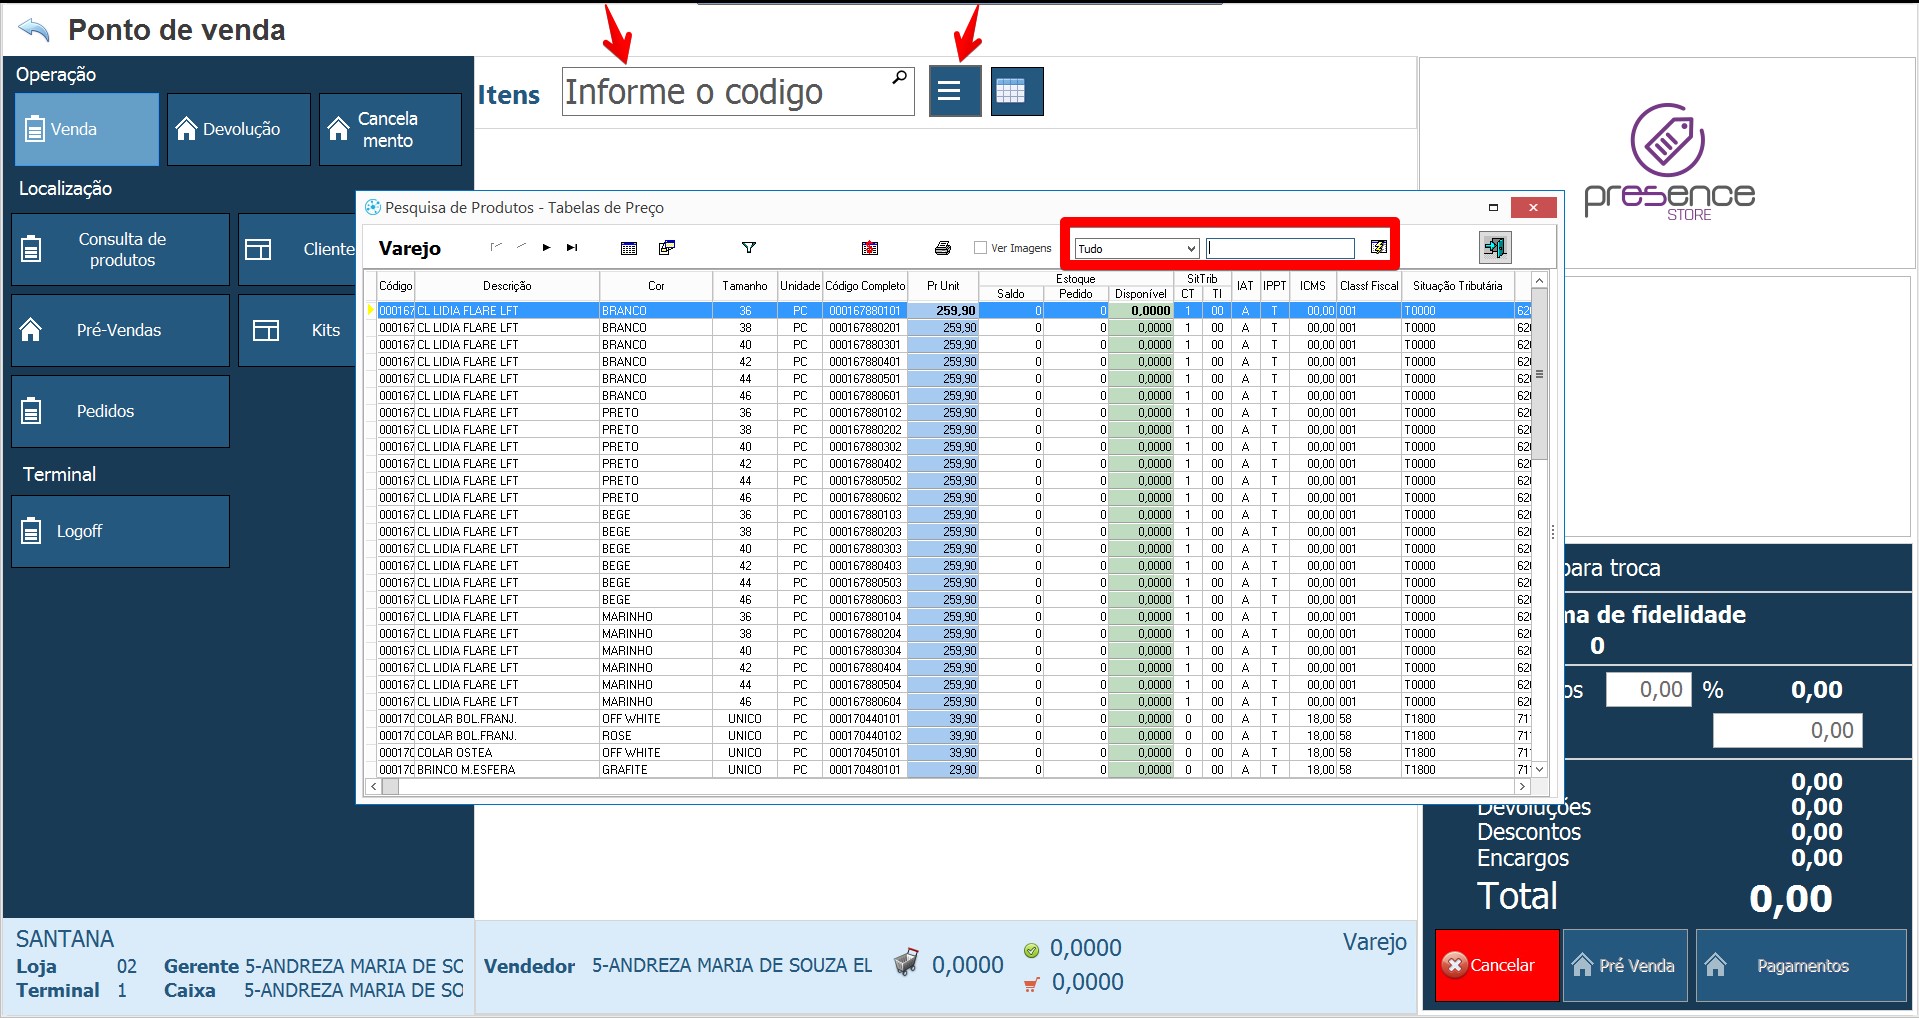
Task: Click the Pr Unit column header
Action: [943, 286]
